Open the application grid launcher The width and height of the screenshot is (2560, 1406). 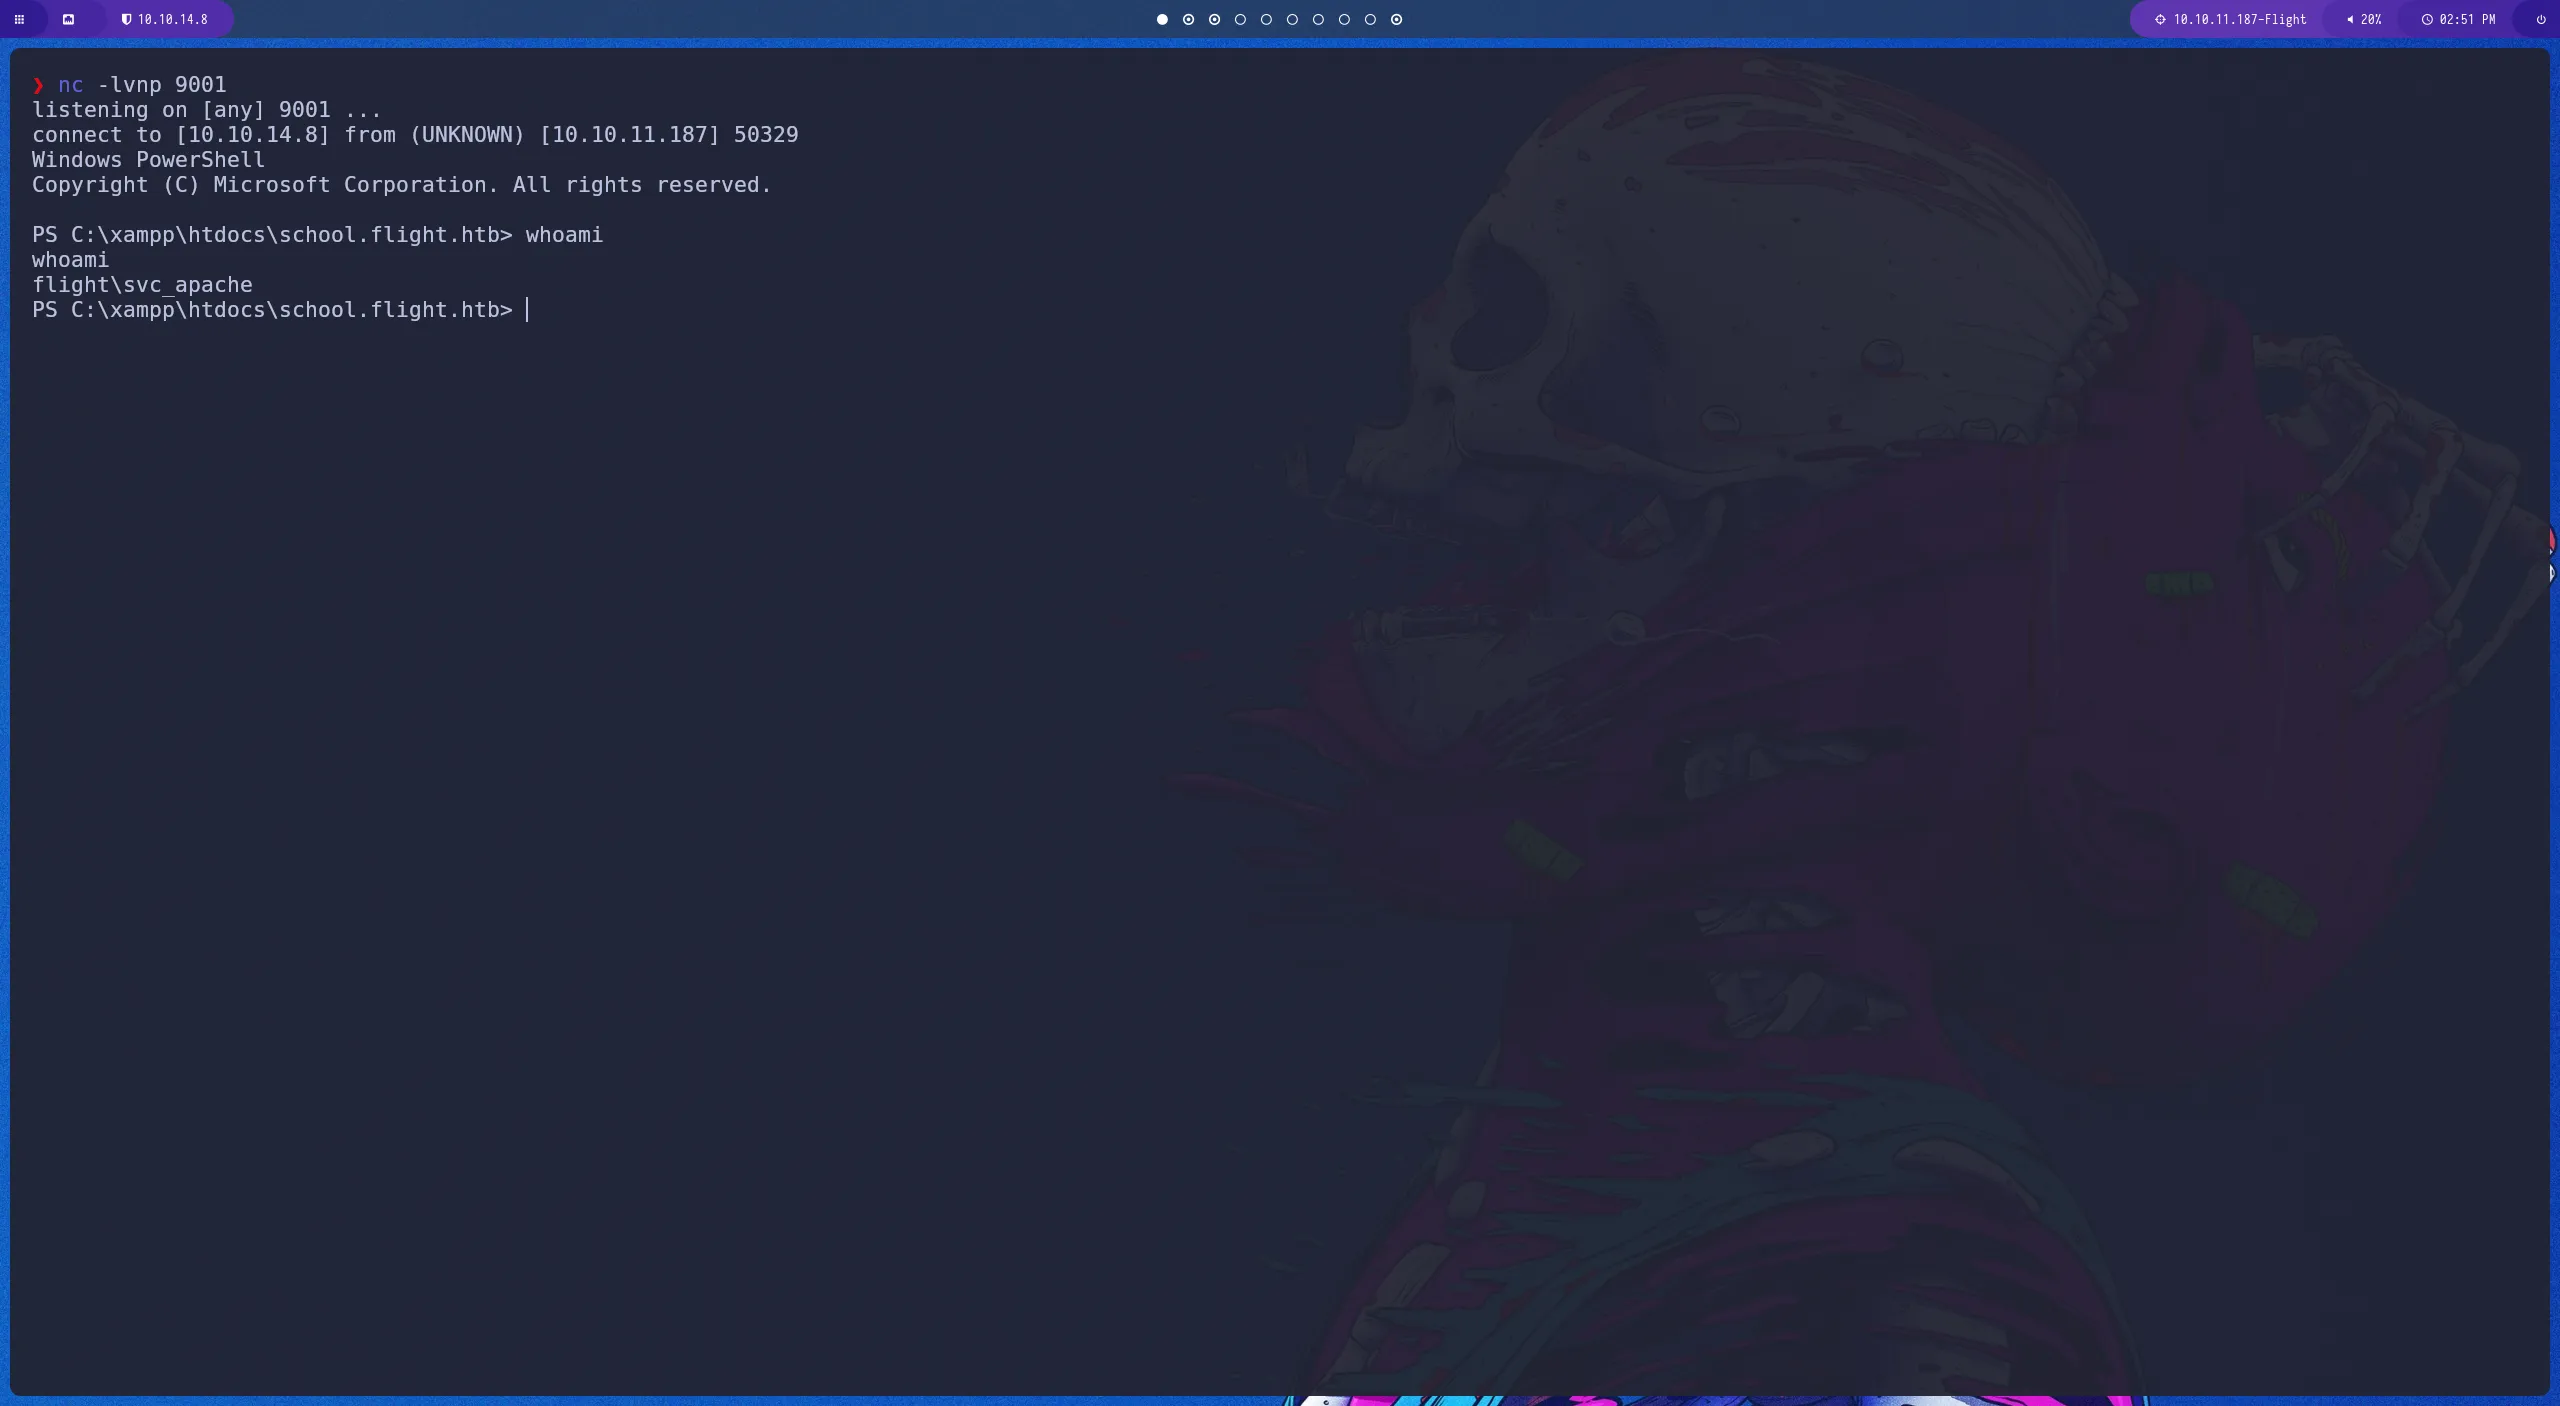point(18,19)
